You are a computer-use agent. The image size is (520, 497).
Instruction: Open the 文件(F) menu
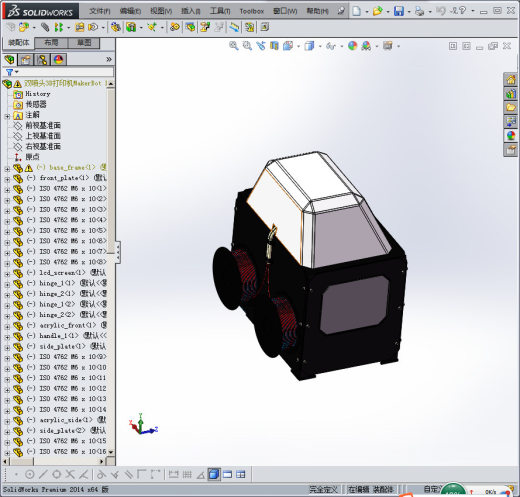(100, 11)
